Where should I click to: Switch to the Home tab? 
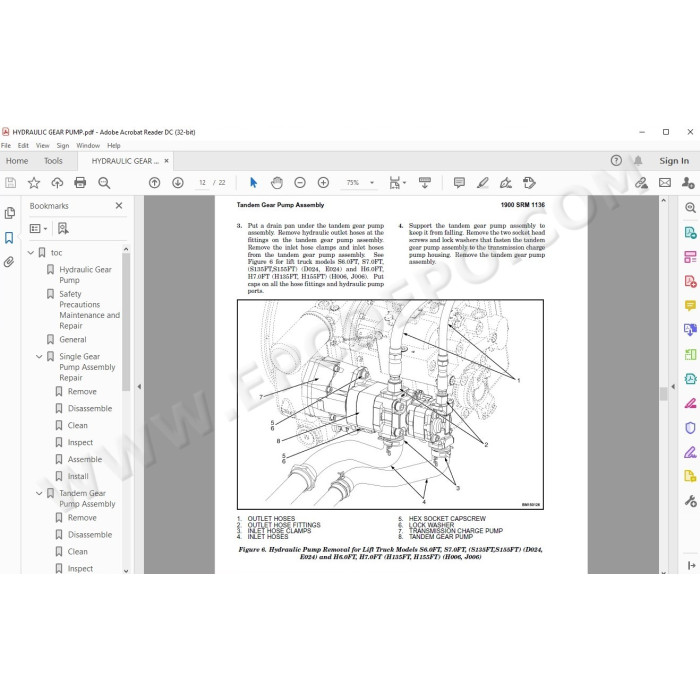tap(17, 161)
